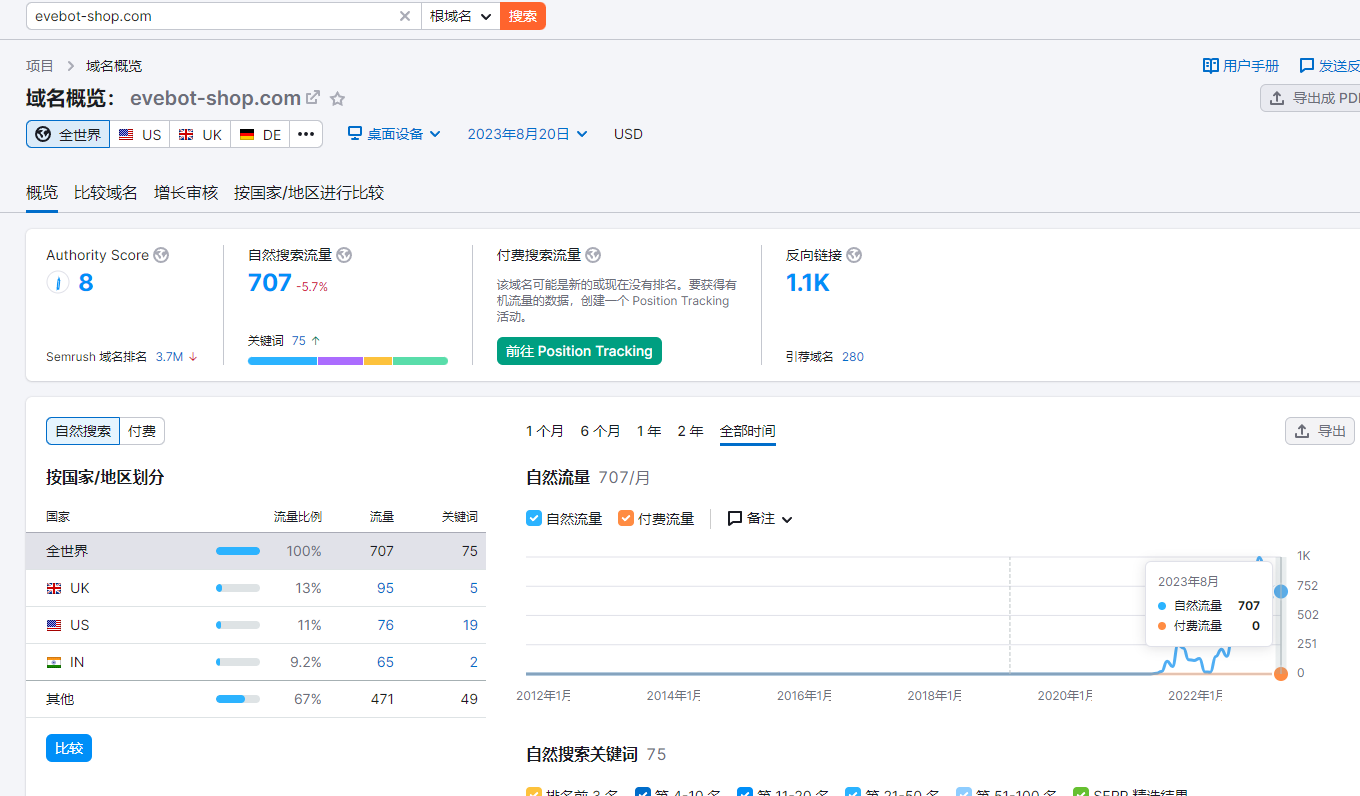The height and width of the screenshot is (796, 1360).
Task: Toggle 第 11-20 名 keyword checkbox
Action: click(x=745, y=792)
